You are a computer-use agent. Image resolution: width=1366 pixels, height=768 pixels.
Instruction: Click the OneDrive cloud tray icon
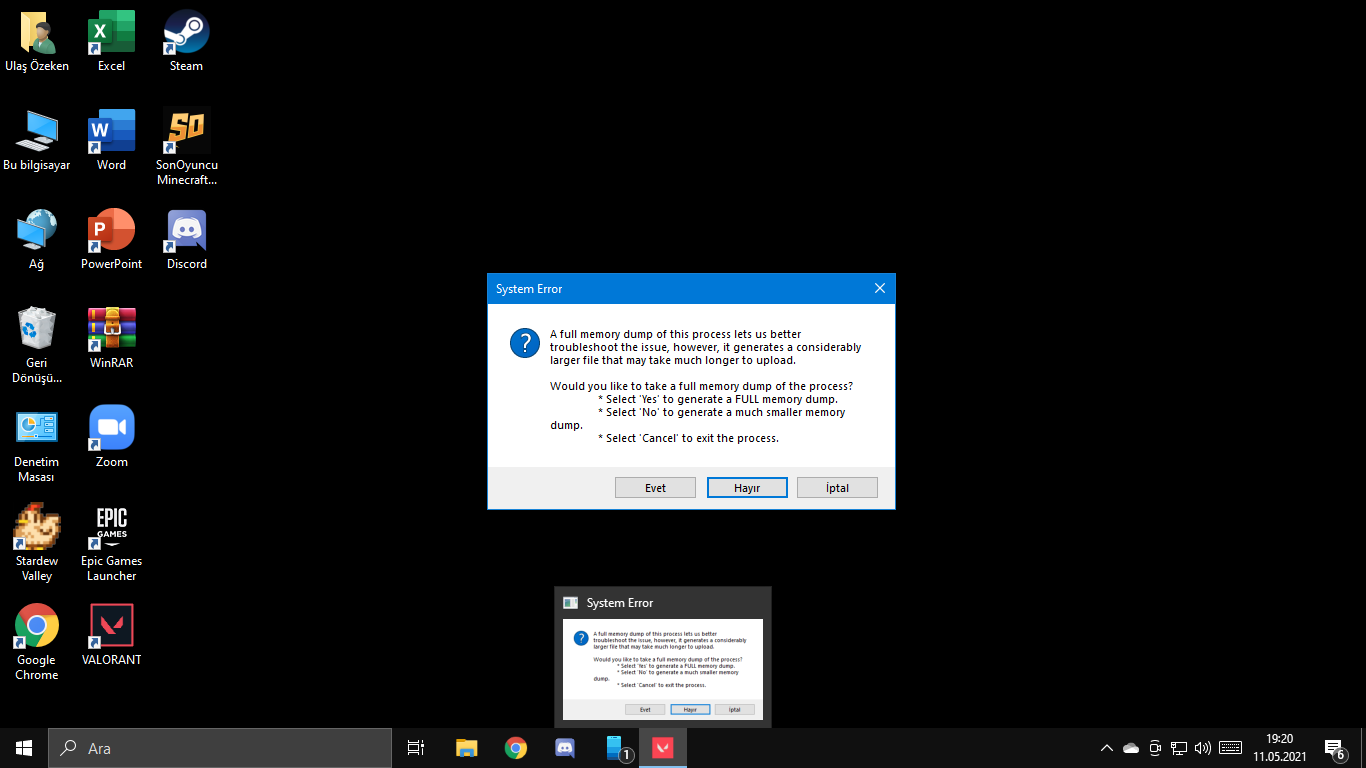point(1131,748)
